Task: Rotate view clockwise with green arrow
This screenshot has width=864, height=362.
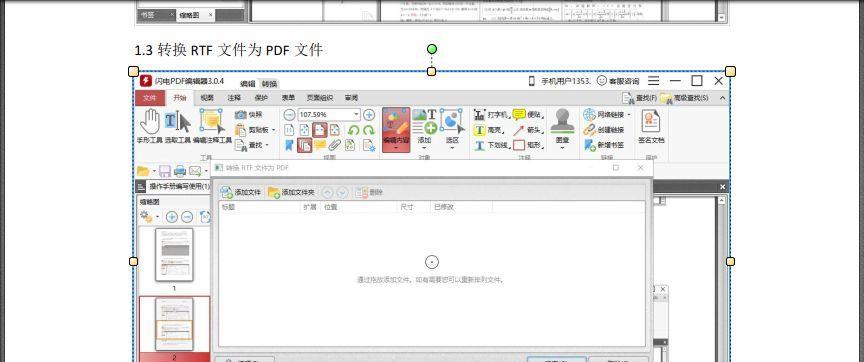Action: 369,131
